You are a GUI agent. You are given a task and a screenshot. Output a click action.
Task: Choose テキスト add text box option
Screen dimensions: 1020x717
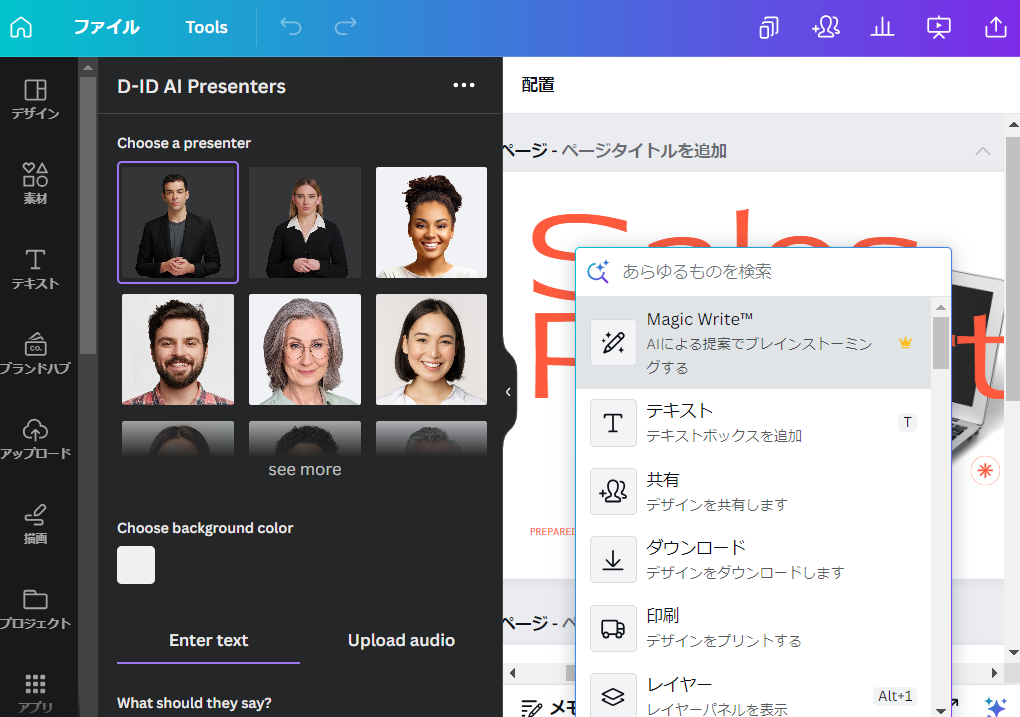(x=753, y=423)
